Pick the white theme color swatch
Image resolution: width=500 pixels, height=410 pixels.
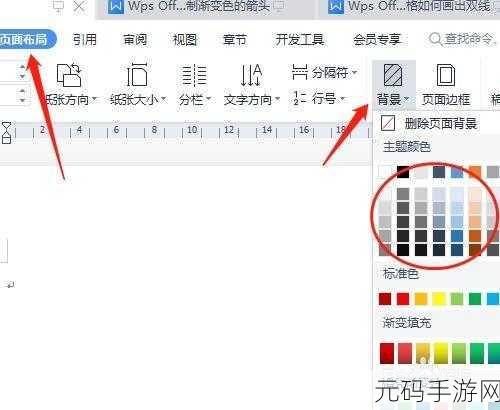coord(385,172)
